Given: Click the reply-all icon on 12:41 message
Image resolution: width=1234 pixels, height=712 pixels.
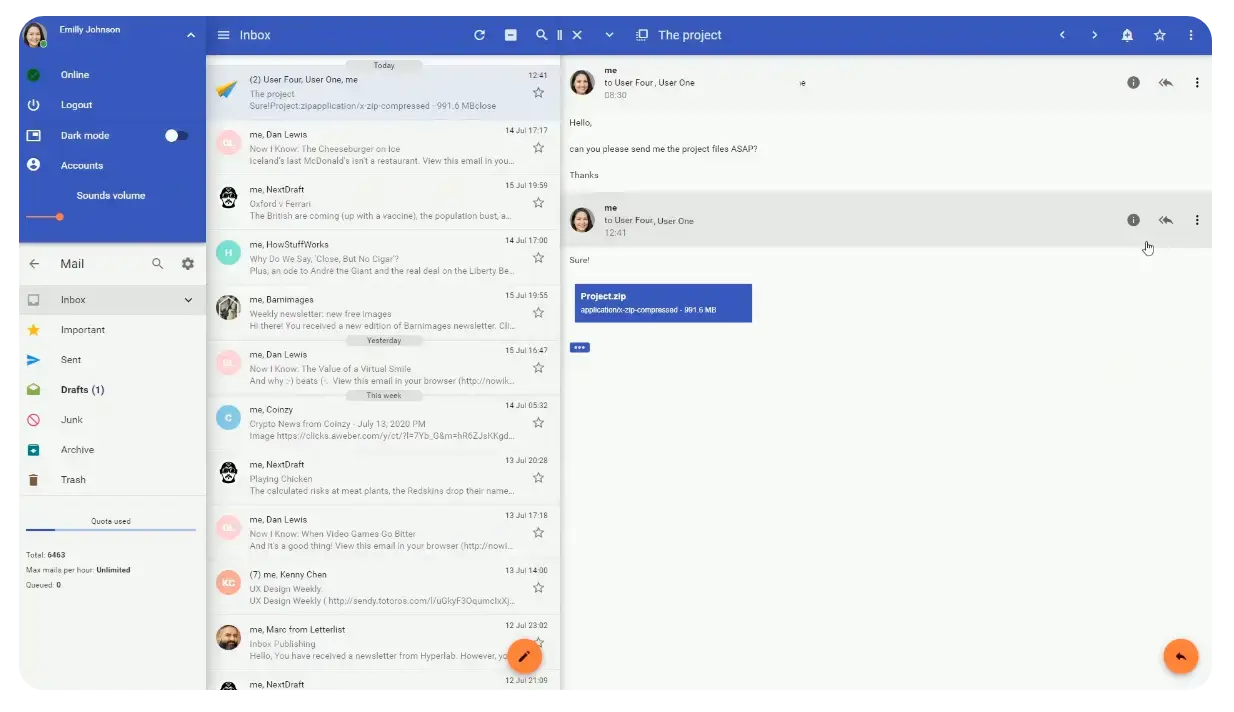Looking at the screenshot, I should [1165, 220].
